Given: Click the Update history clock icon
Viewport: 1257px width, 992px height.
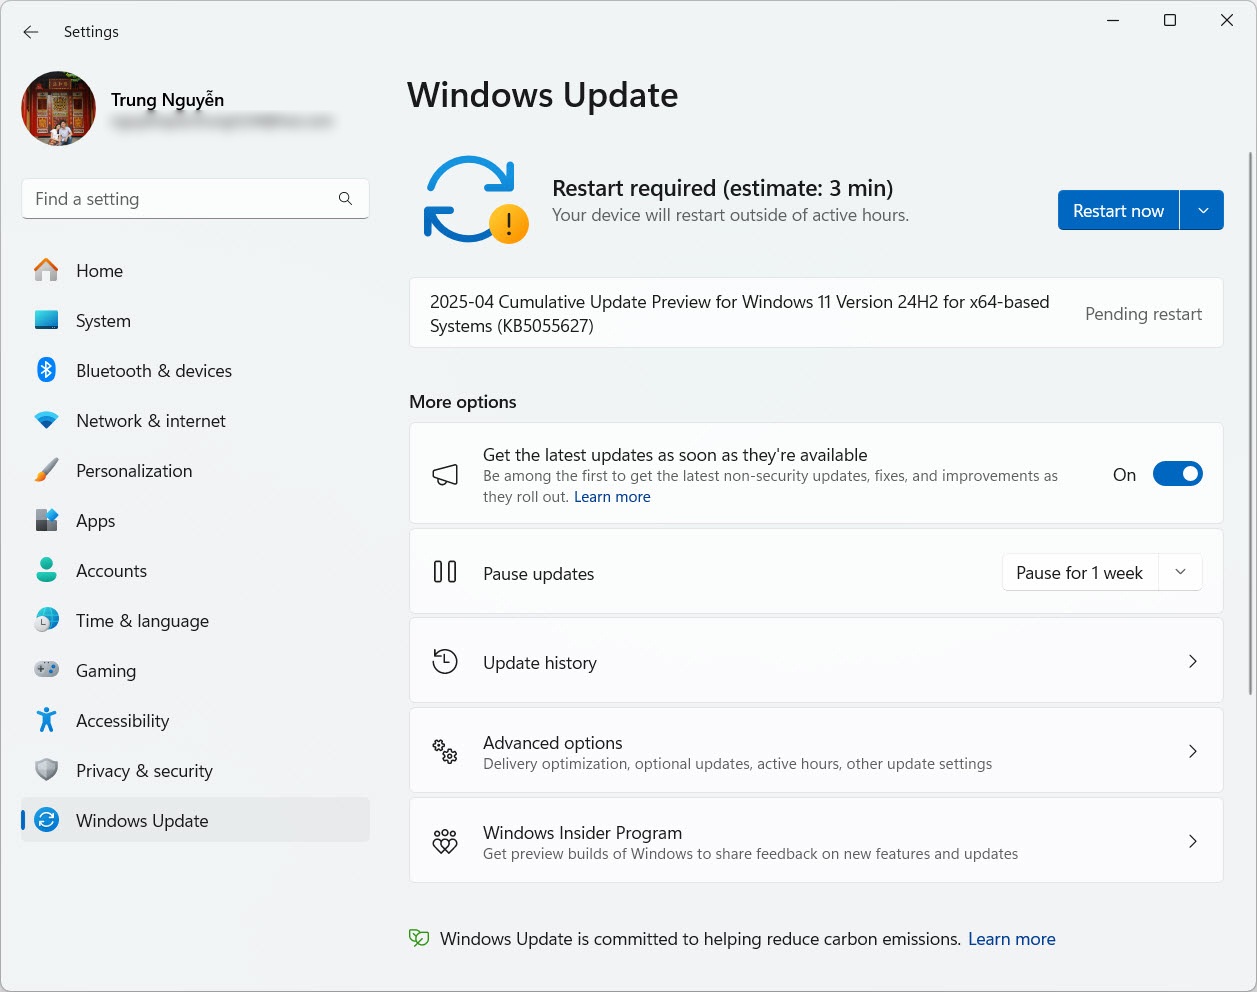Looking at the screenshot, I should click(x=445, y=661).
